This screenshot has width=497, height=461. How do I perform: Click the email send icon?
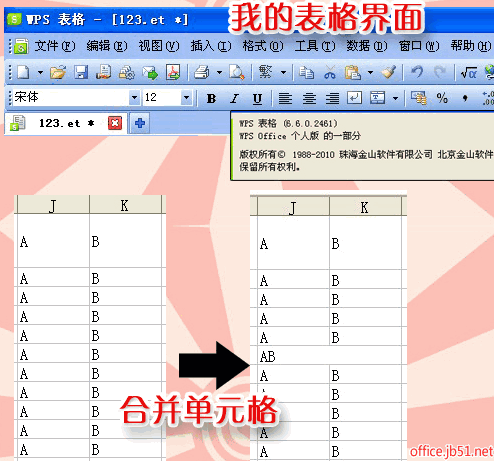coord(150,72)
